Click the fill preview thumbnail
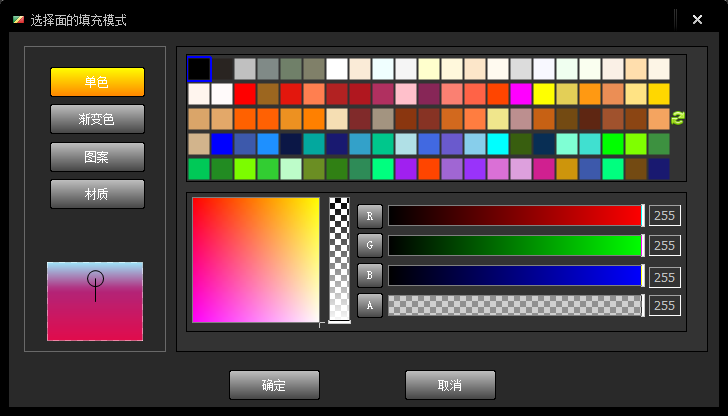 pyautogui.click(x=95, y=301)
